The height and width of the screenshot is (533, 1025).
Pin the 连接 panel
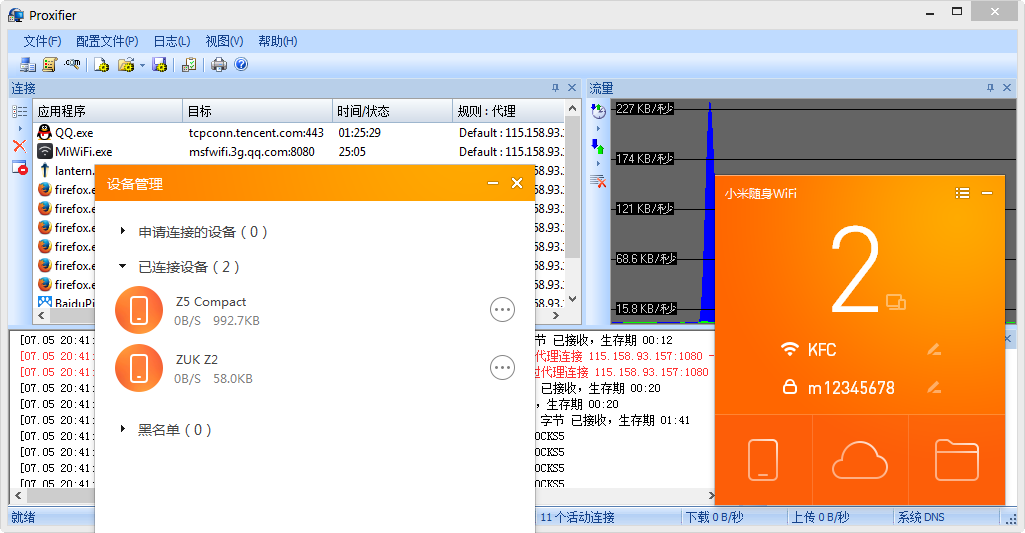(x=556, y=88)
